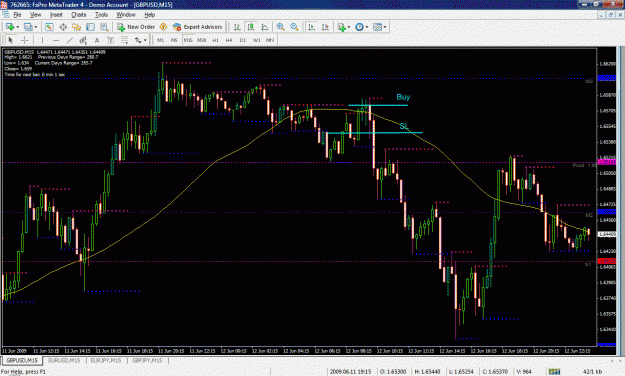The width and height of the screenshot is (625, 376).
Task: Expand the Profiles dropdown arrow
Action: (35, 27)
